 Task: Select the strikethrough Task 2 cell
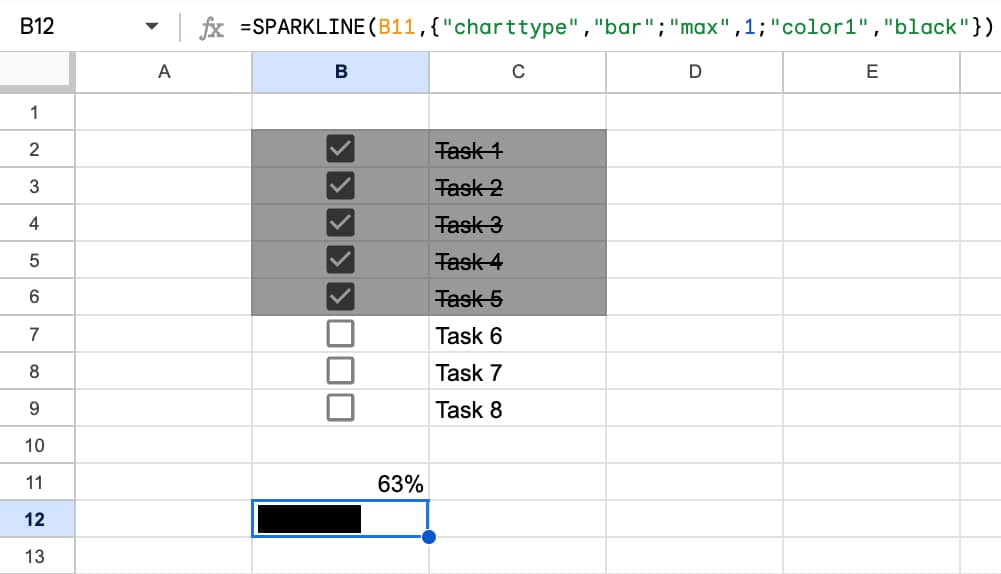pyautogui.click(x=517, y=187)
